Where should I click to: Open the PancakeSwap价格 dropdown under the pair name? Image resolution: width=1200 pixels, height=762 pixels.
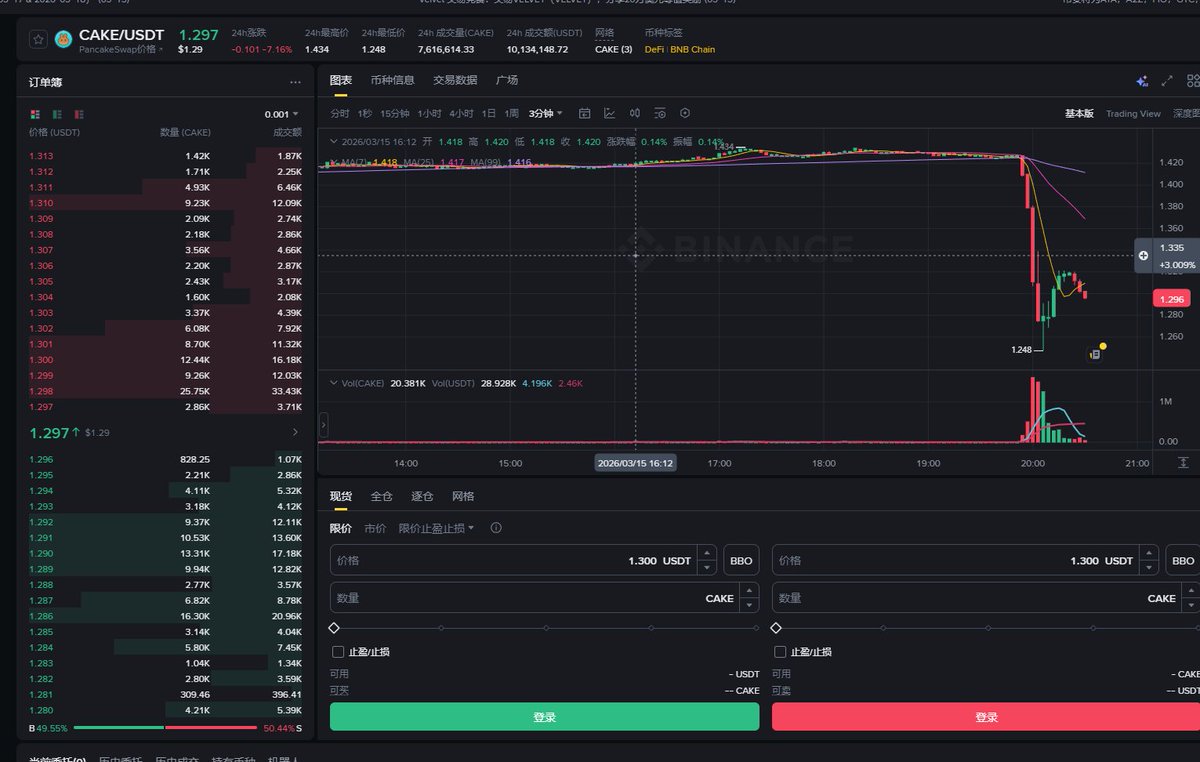pos(122,49)
